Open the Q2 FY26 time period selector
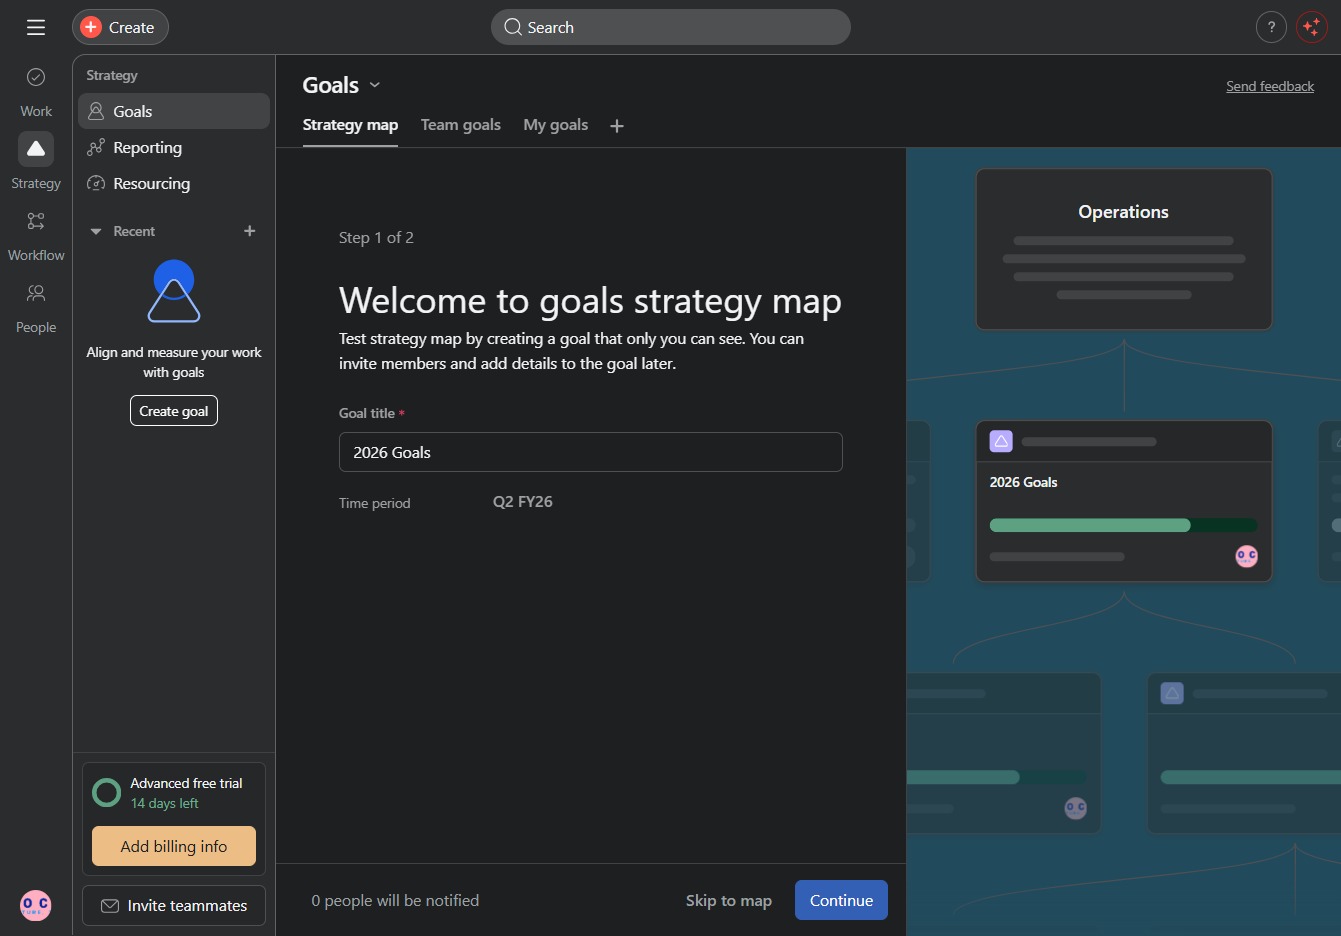The height and width of the screenshot is (936, 1341). point(523,502)
